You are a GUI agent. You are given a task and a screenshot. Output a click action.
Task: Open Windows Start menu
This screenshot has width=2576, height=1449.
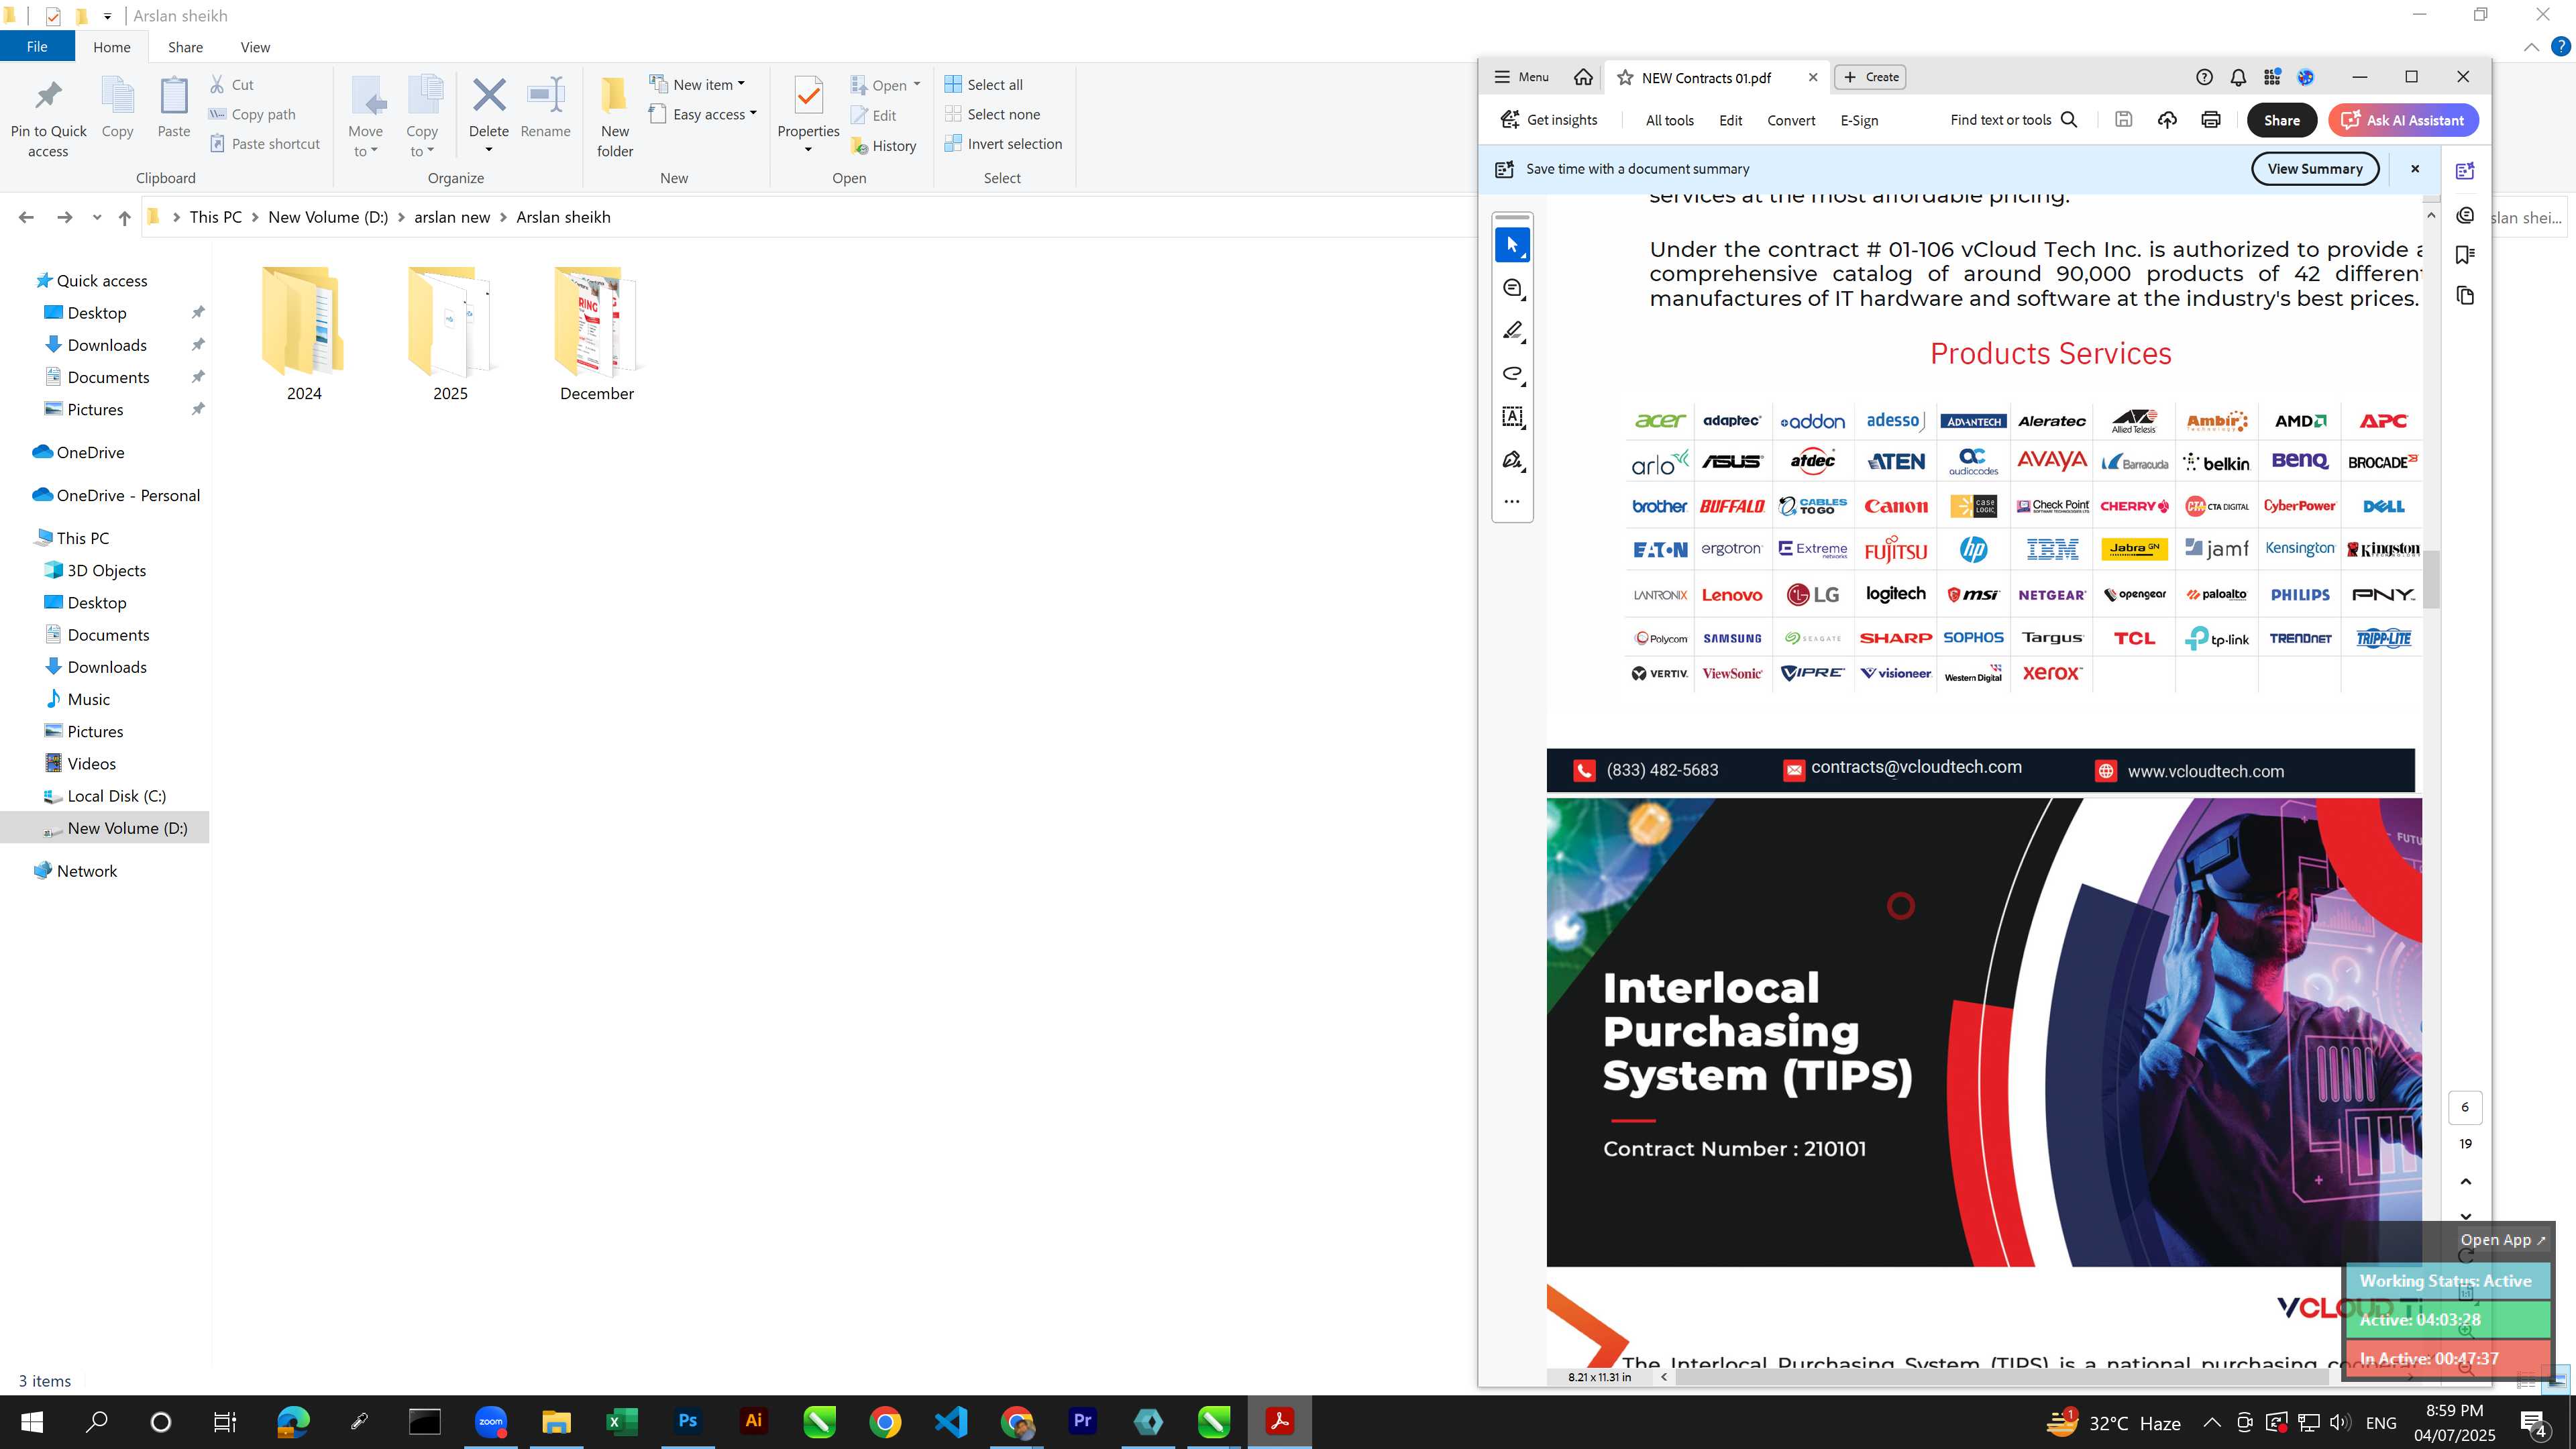pos(31,1421)
